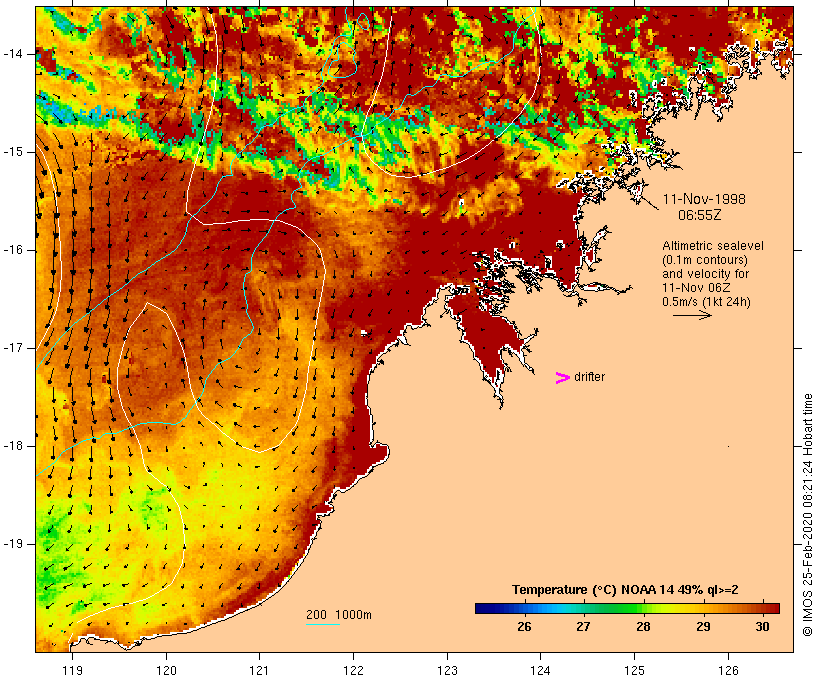Click the '200 1000m' bathymetry label
Viewport: 820px width, 680px height.
(339, 615)
